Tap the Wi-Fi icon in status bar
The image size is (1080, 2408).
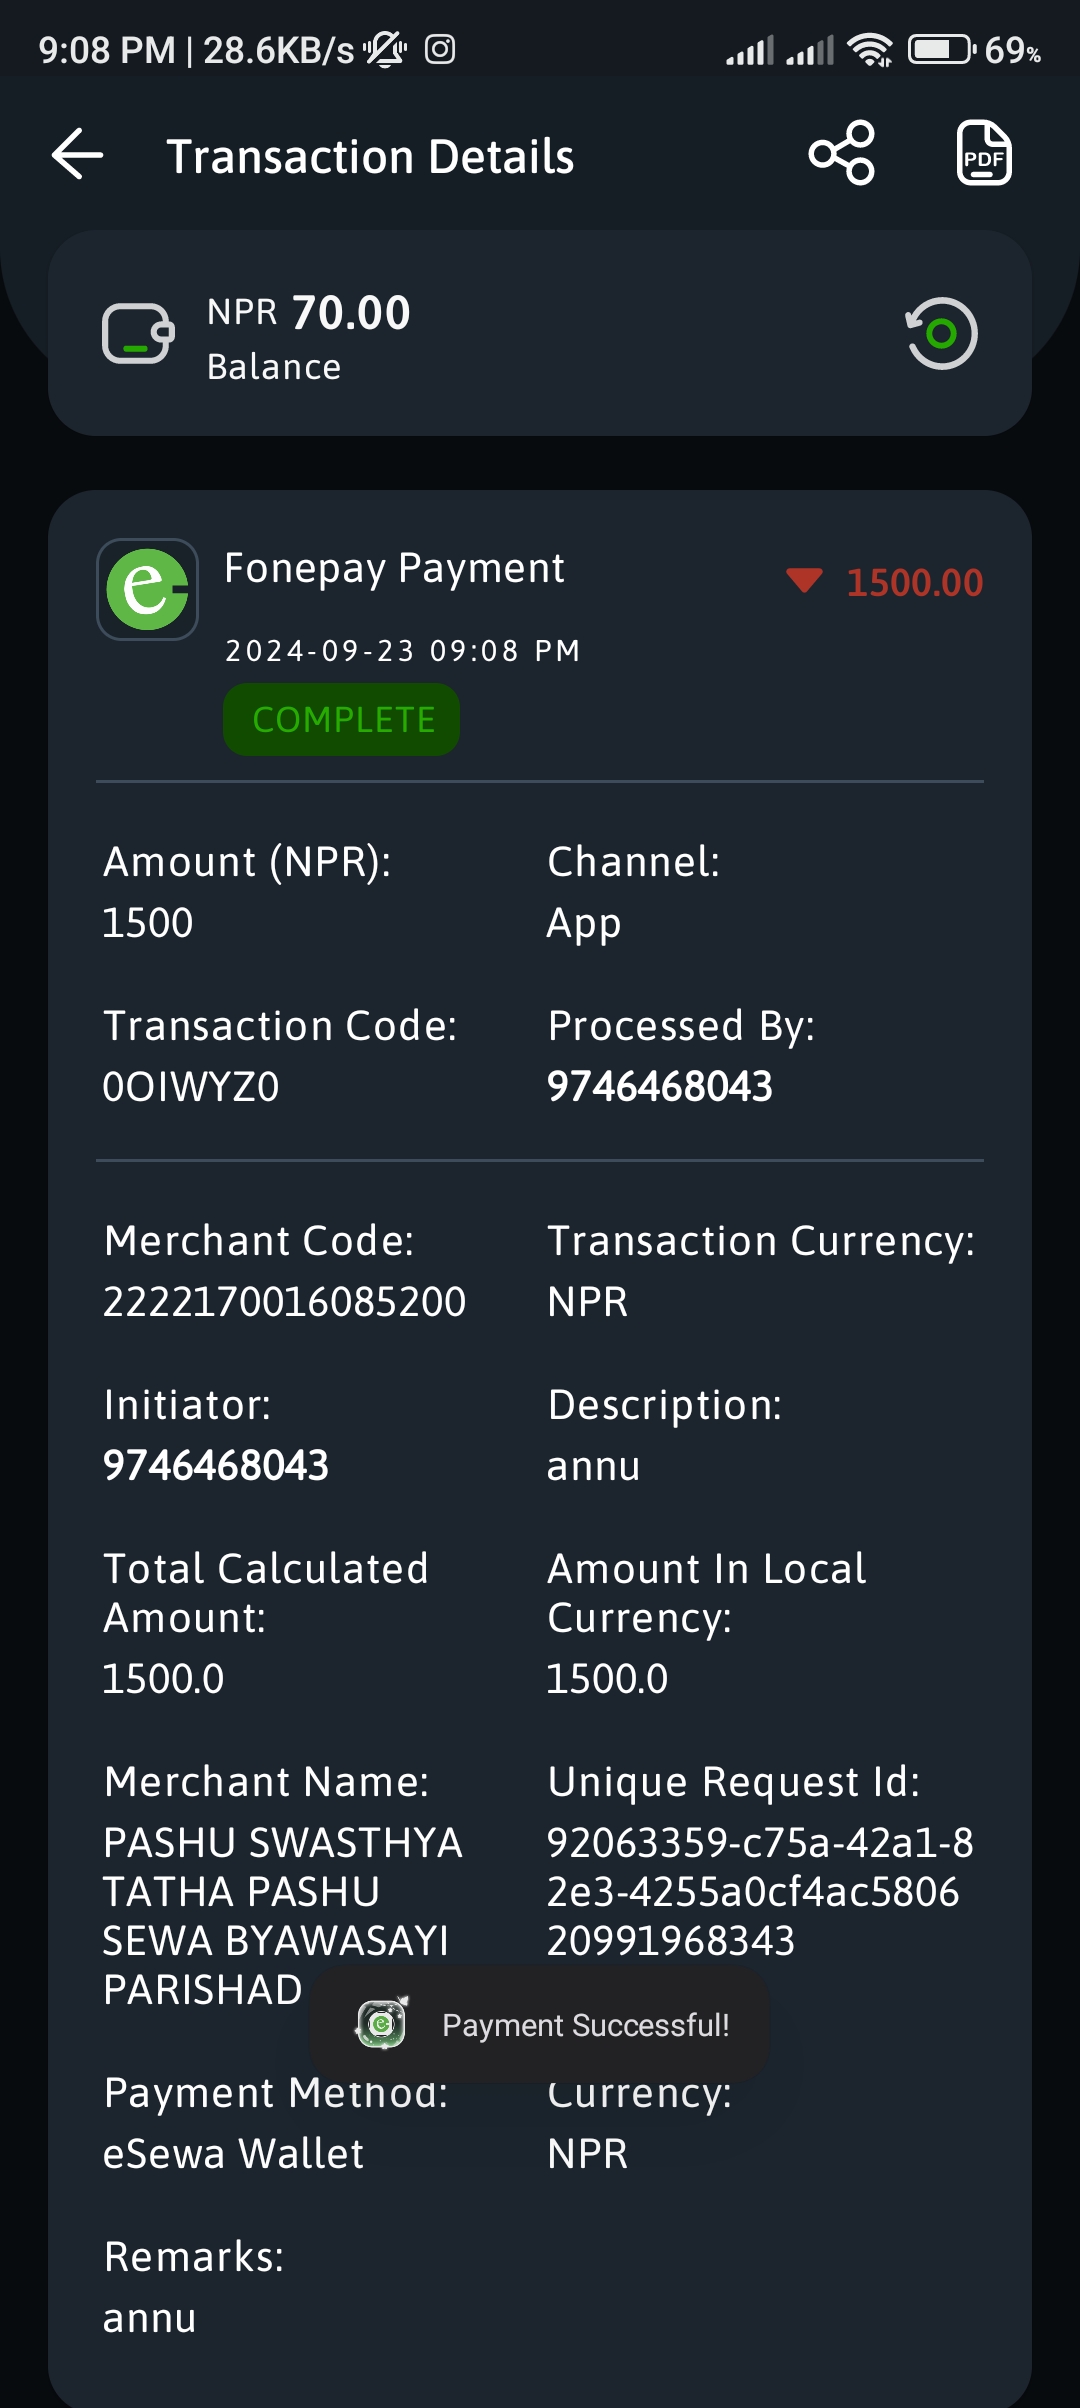click(870, 49)
